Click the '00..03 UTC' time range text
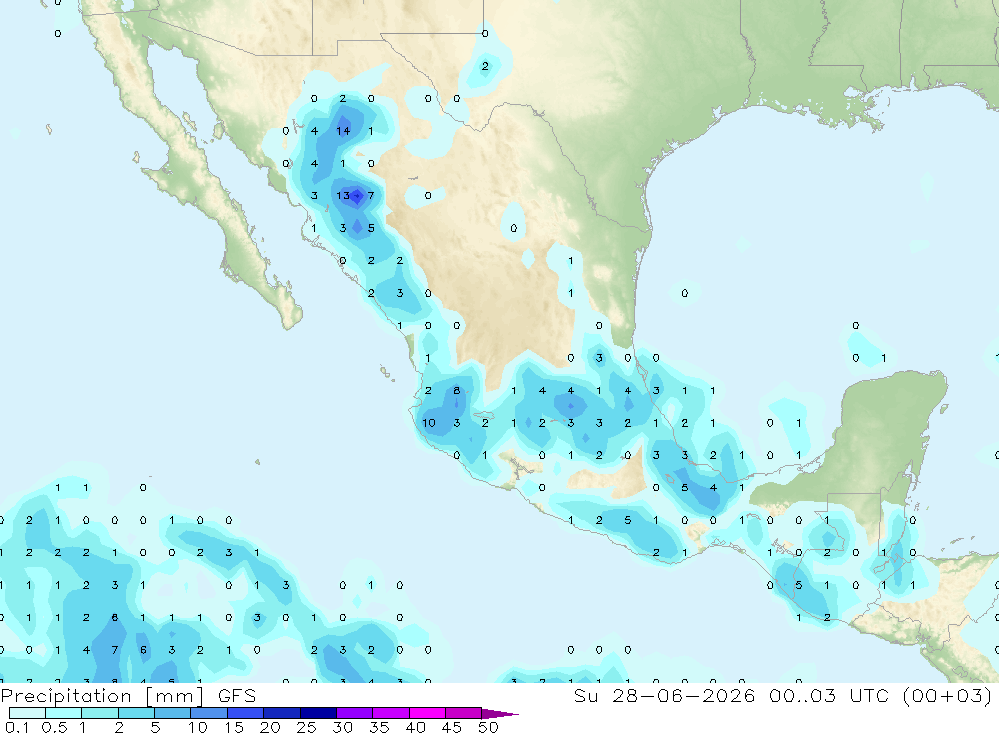Image resolution: width=1000 pixels, height=733 pixels. click(829, 695)
